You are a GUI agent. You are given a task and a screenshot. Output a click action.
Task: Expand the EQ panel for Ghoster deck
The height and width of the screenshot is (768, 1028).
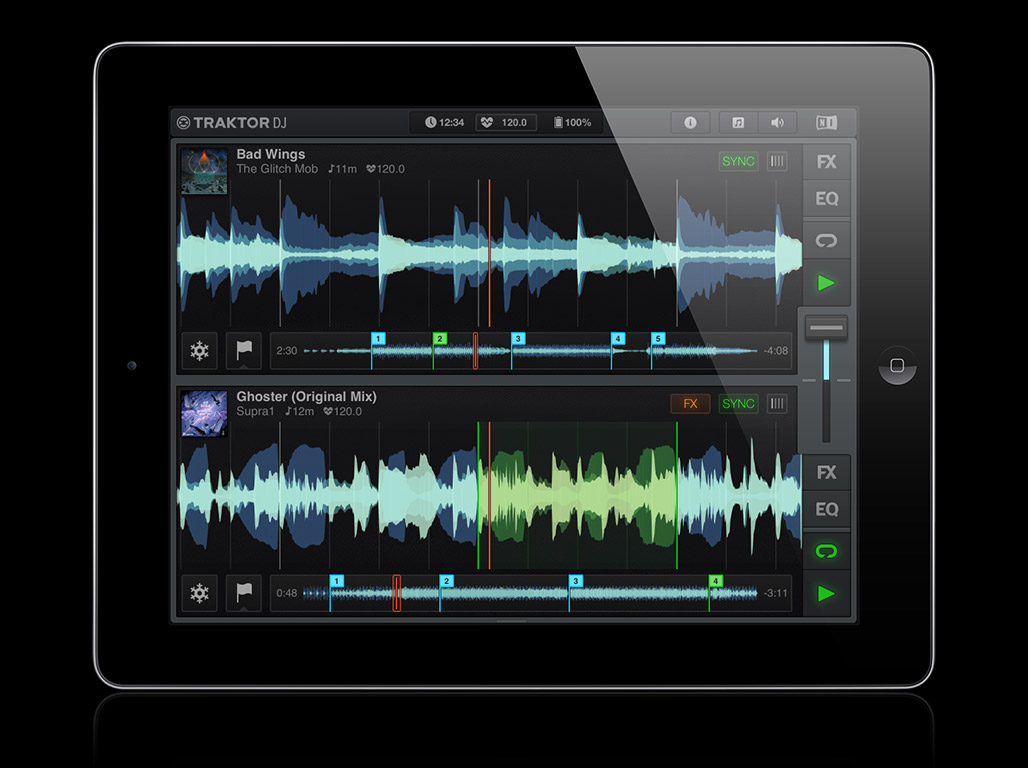(826, 510)
